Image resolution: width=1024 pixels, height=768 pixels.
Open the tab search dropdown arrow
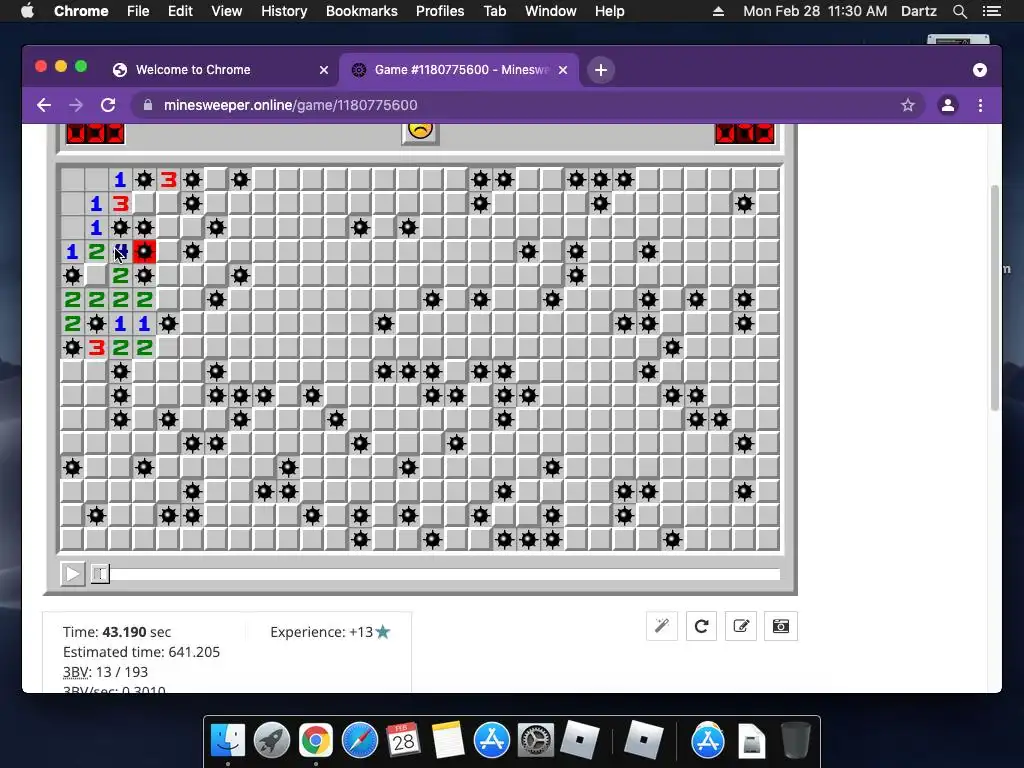[980, 70]
